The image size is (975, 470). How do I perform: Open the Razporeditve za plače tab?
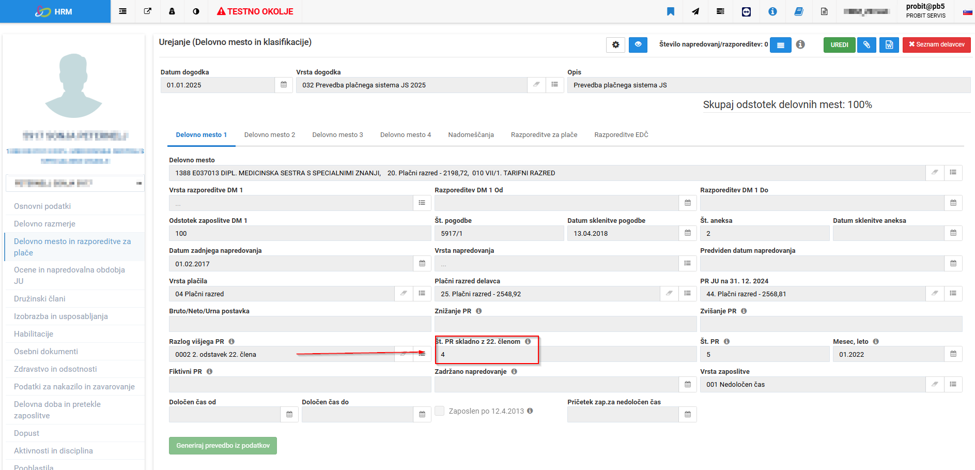tap(544, 134)
